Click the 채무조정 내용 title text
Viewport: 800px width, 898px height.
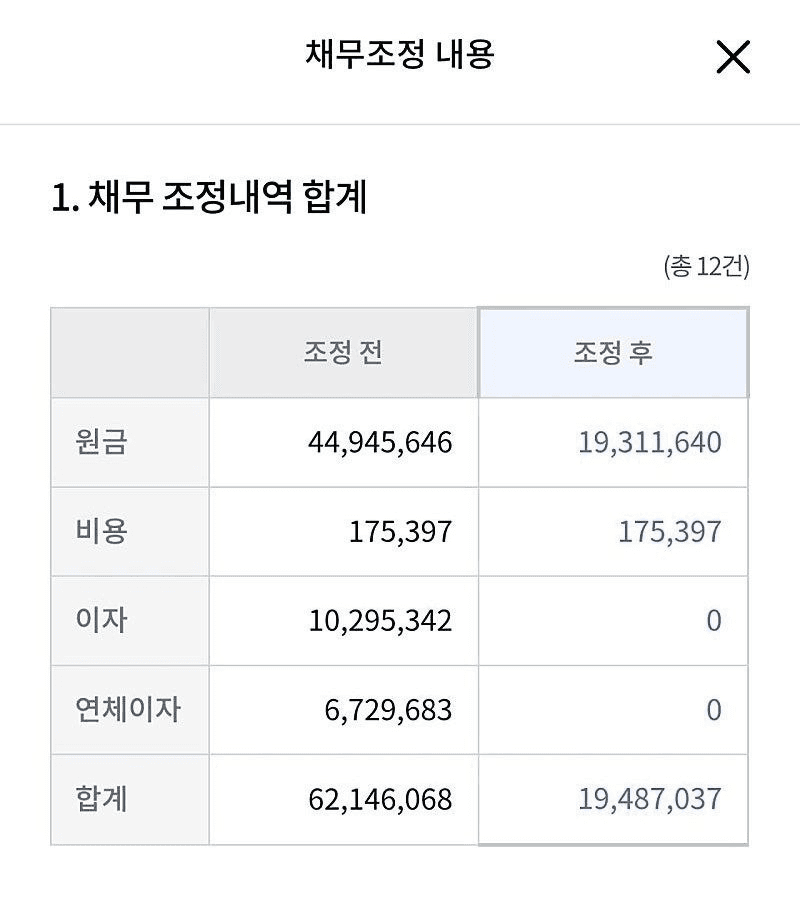pyautogui.click(x=399, y=54)
